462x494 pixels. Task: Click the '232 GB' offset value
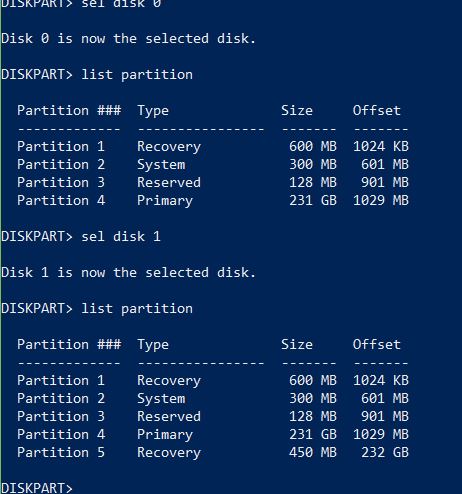point(385,452)
